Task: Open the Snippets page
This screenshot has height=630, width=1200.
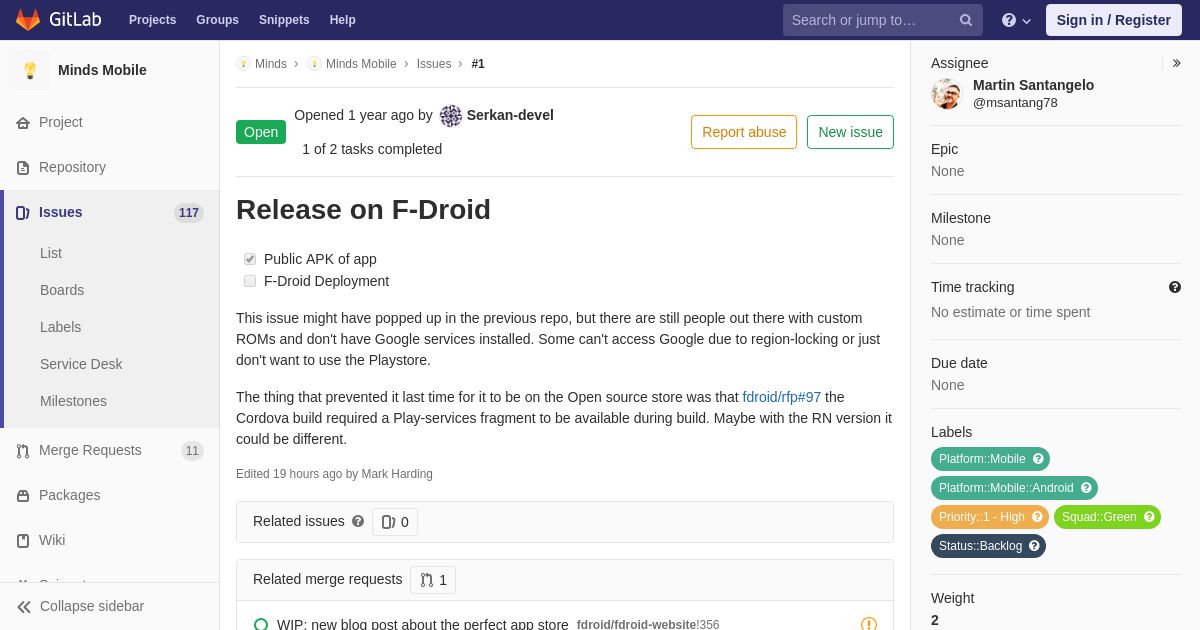Action: click(x=284, y=20)
